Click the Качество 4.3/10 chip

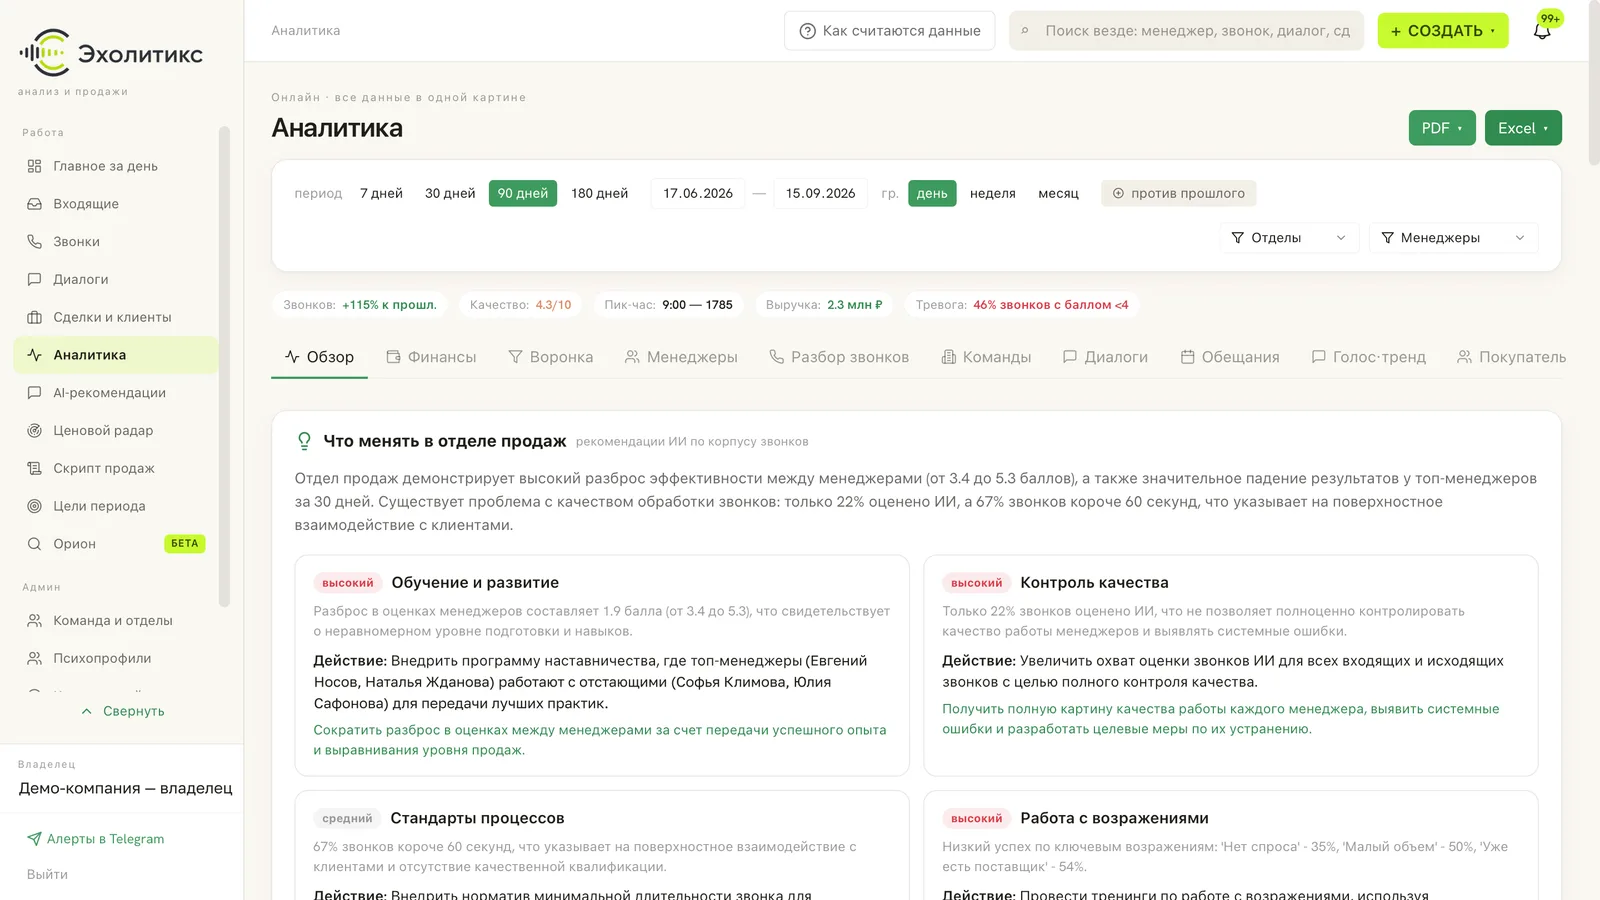pyautogui.click(x=521, y=305)
